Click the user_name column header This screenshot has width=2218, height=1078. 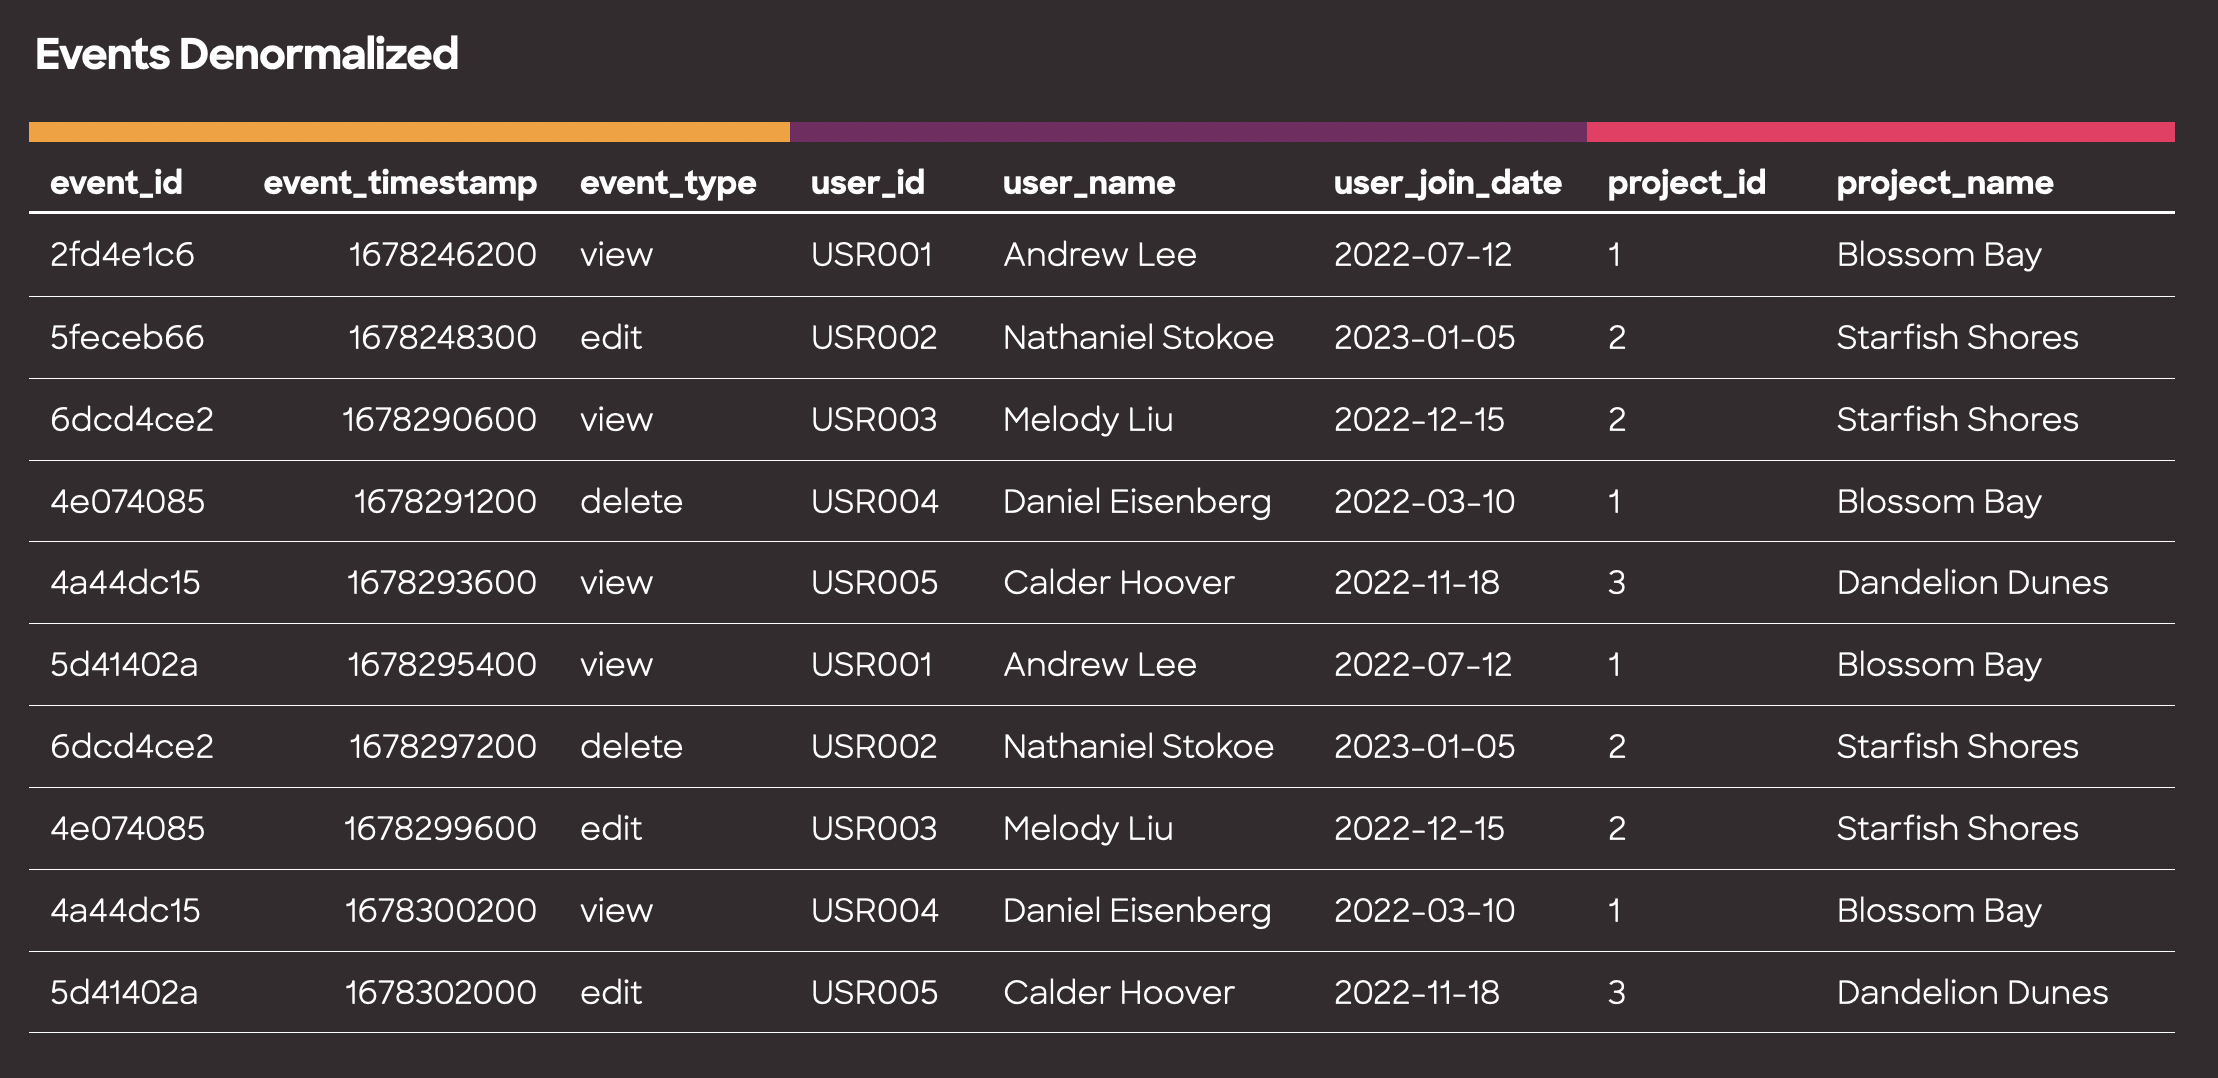tap(1089, 183)
